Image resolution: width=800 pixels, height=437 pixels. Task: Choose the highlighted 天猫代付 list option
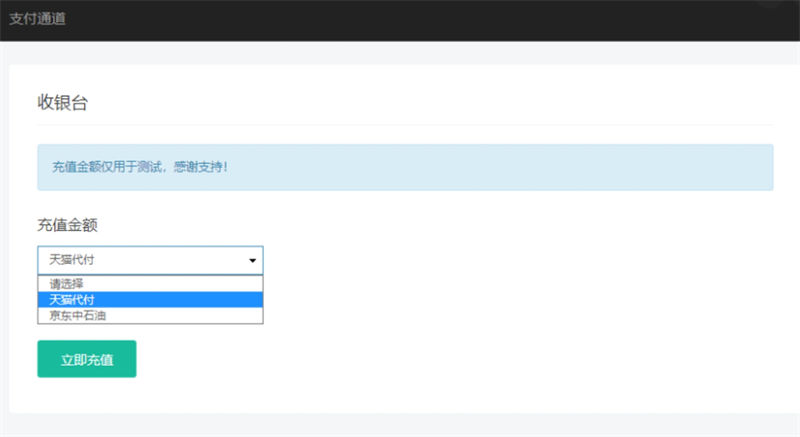[72, 299]
